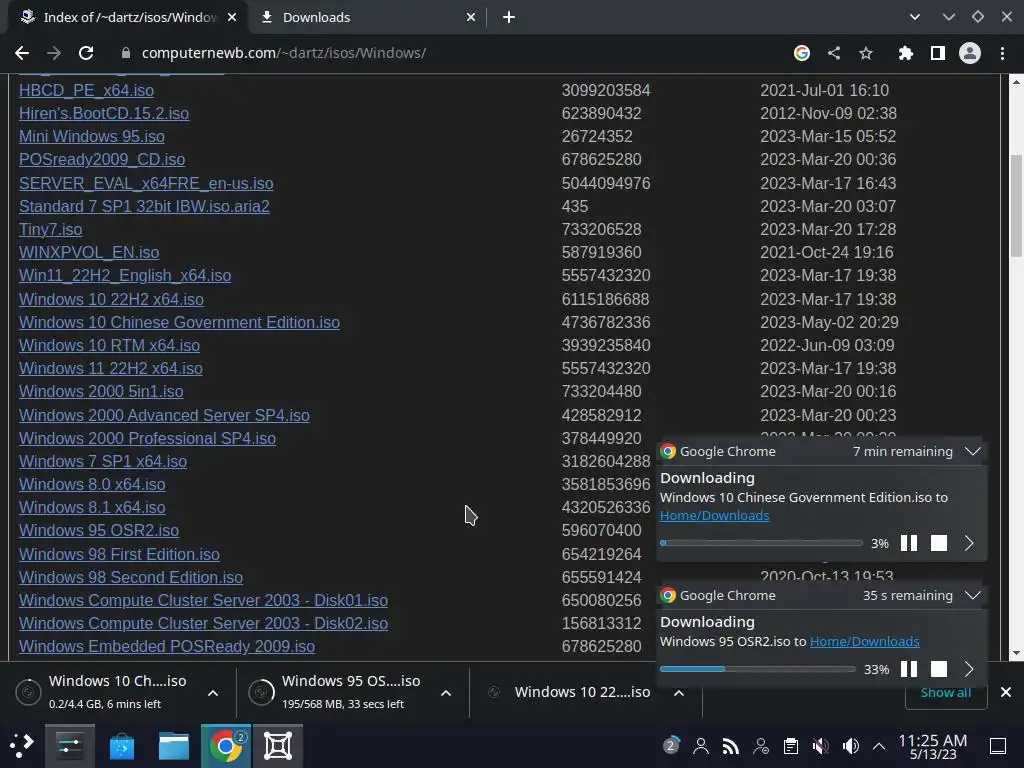Click Windows 10 RTM x64.iso link
This screenshot has width=1024, height=768.
point(109,345)
